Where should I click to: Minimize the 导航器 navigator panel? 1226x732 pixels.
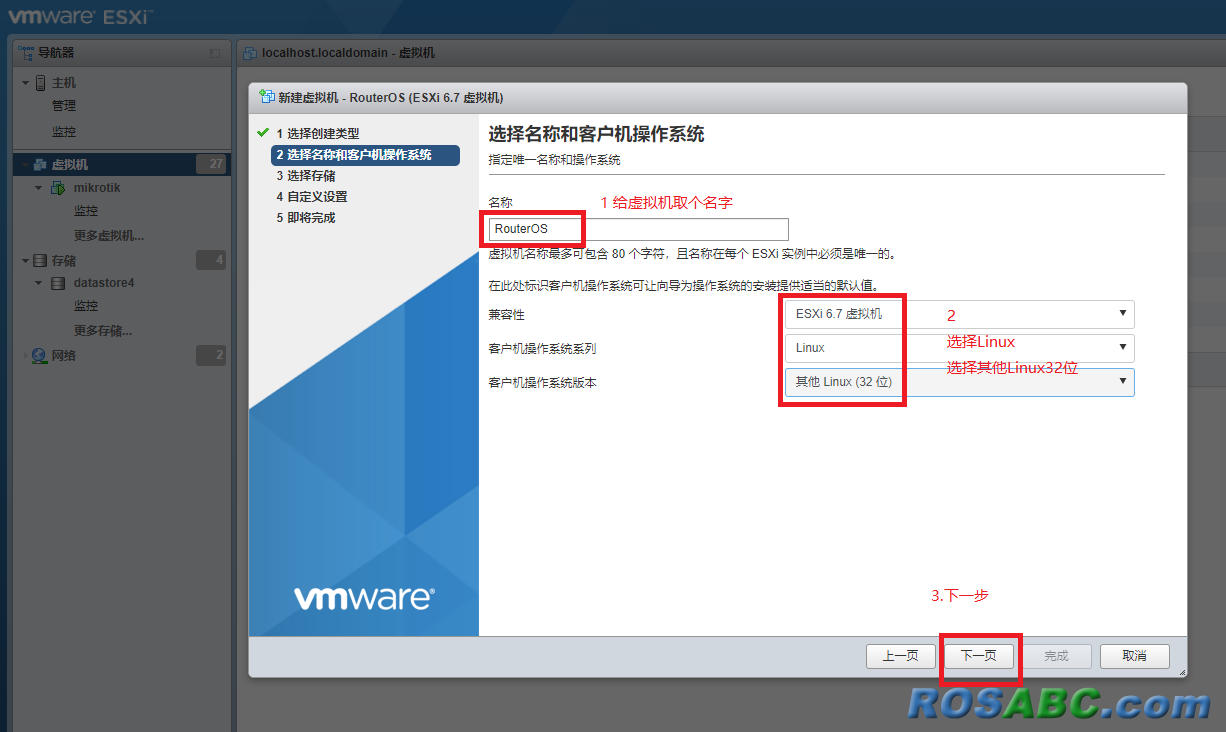tap(215, 52)
